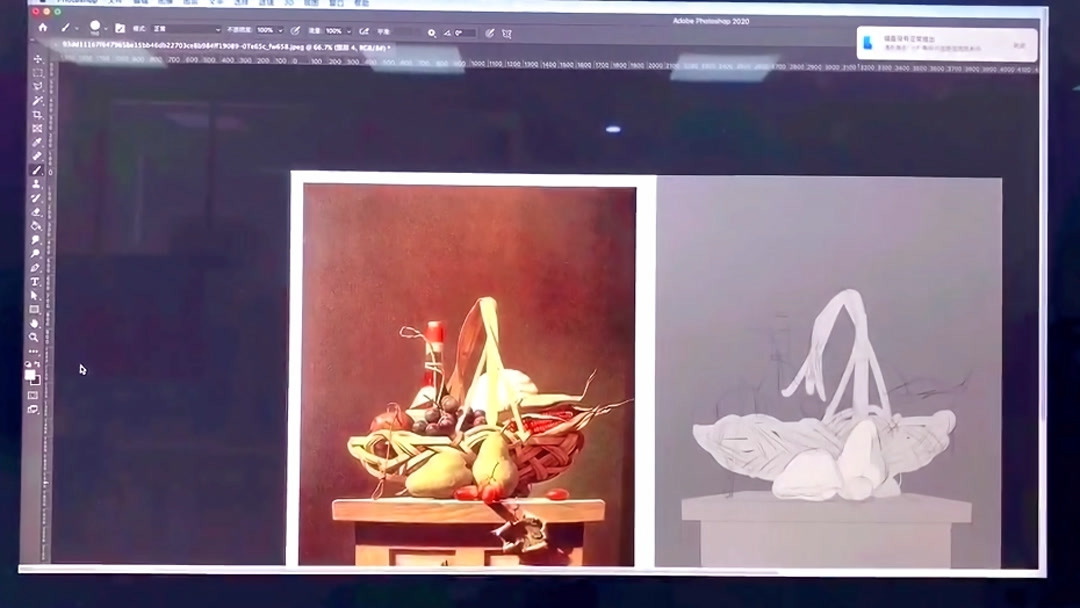1080x608 pixels.
Task: Toggle Quick Mask mode at the toolbar bottom
Action: point(33,396)
